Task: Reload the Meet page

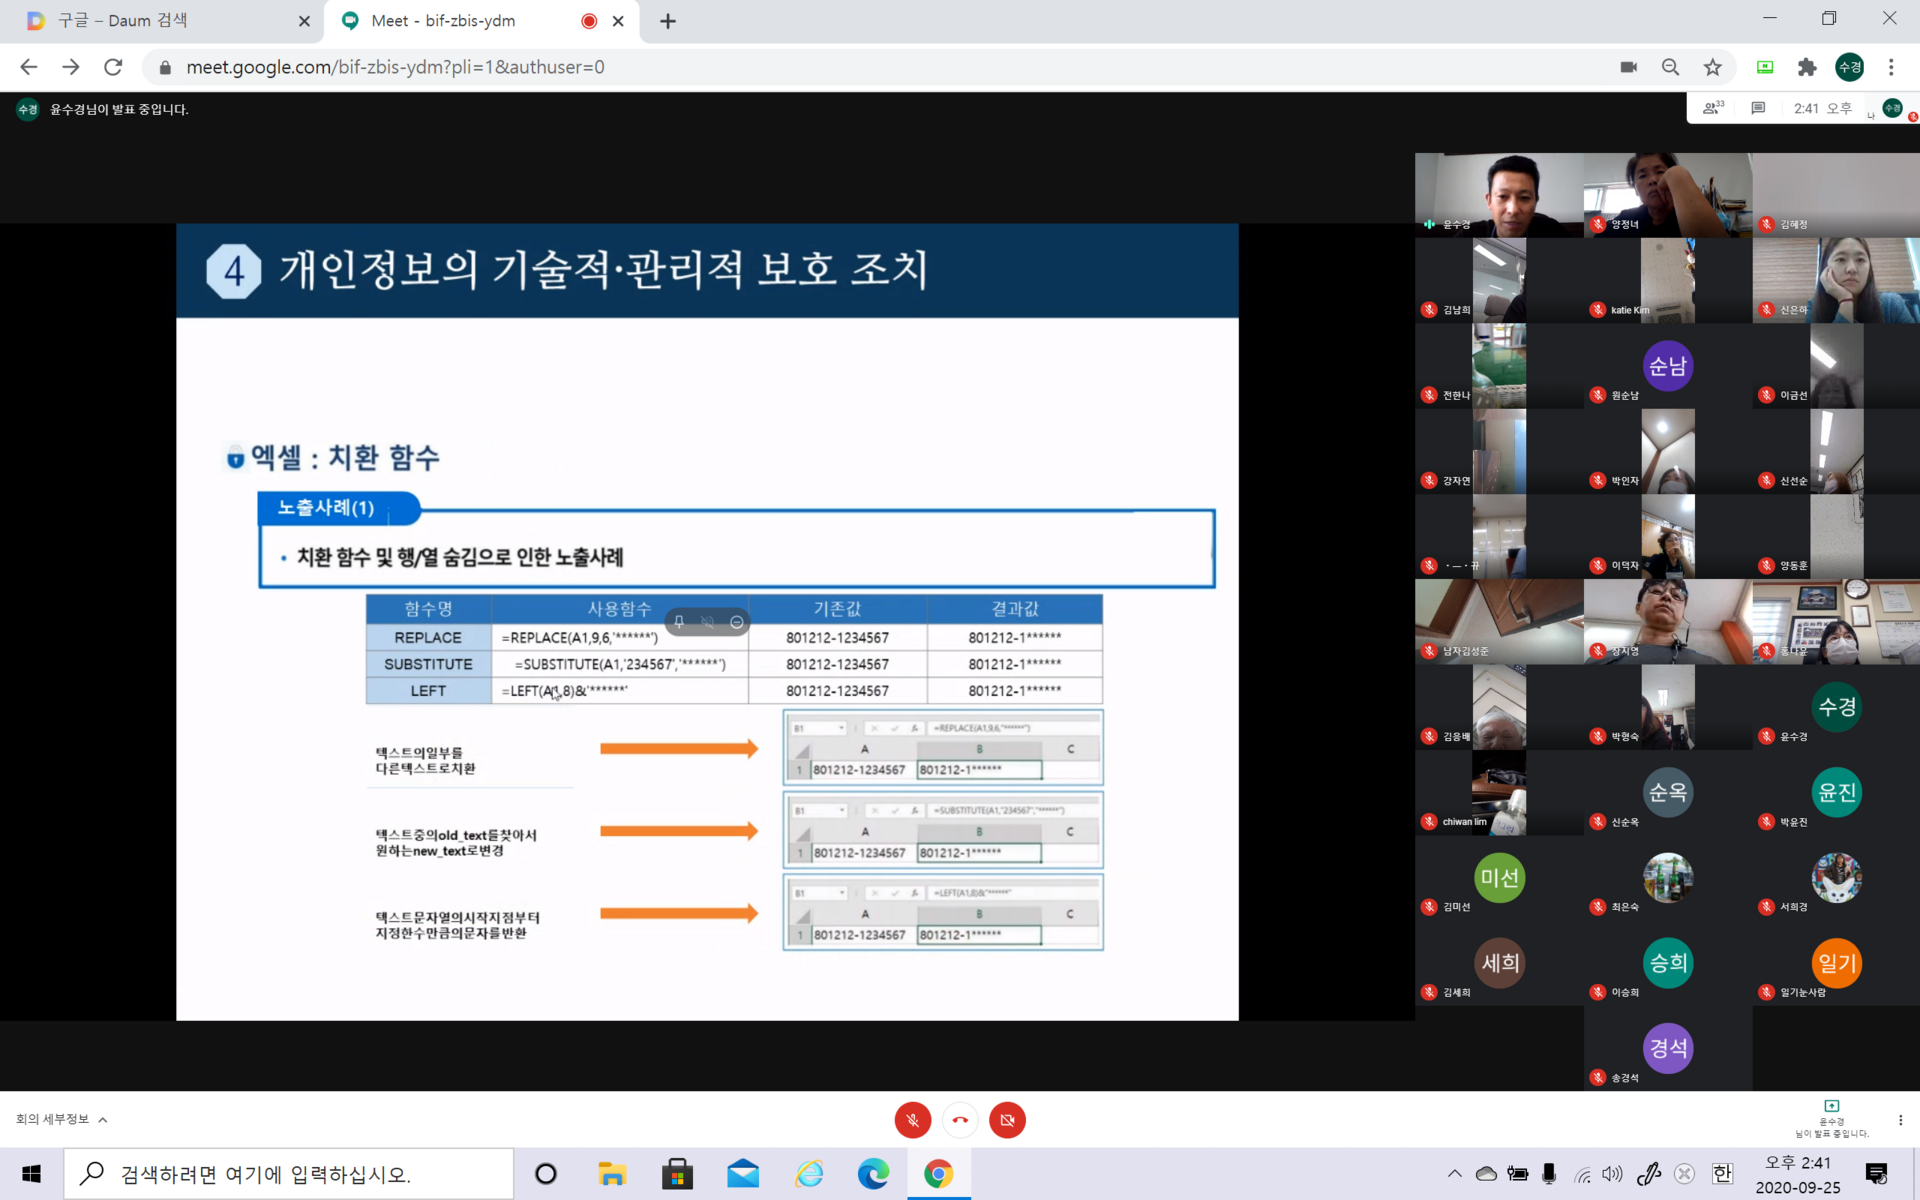Action: tap(113, 67)
